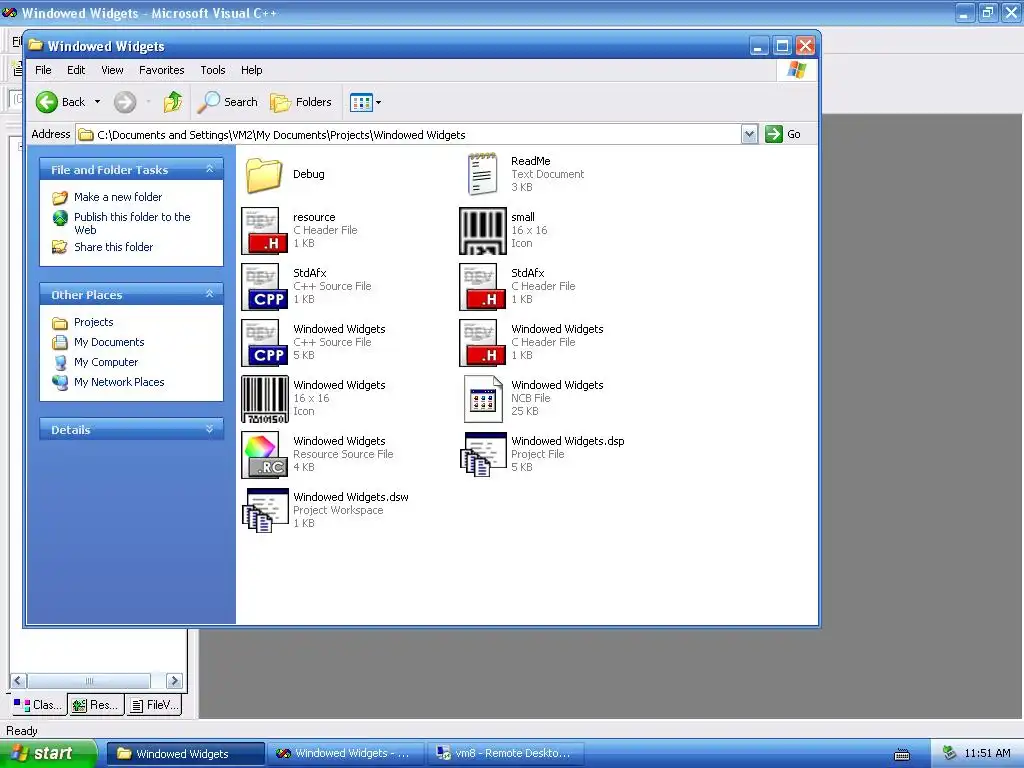Select the small 16 x 16 icon file
The height and width of the screenshot is (768, 1024).
click(x=483, y=231)
